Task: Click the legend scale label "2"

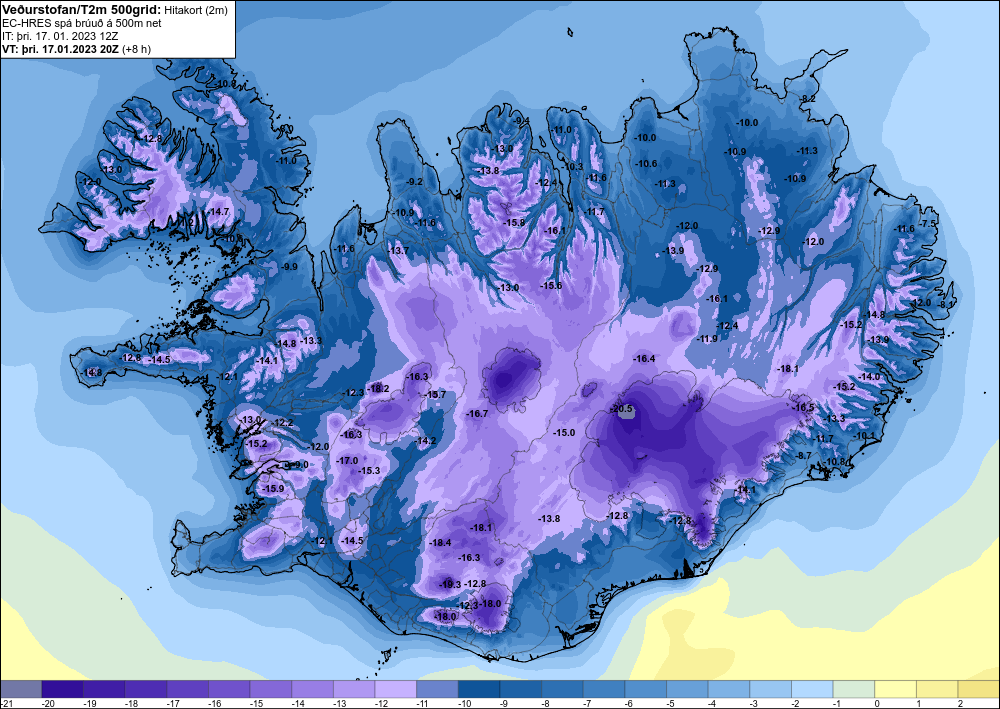Action: [x=960, y=703]
